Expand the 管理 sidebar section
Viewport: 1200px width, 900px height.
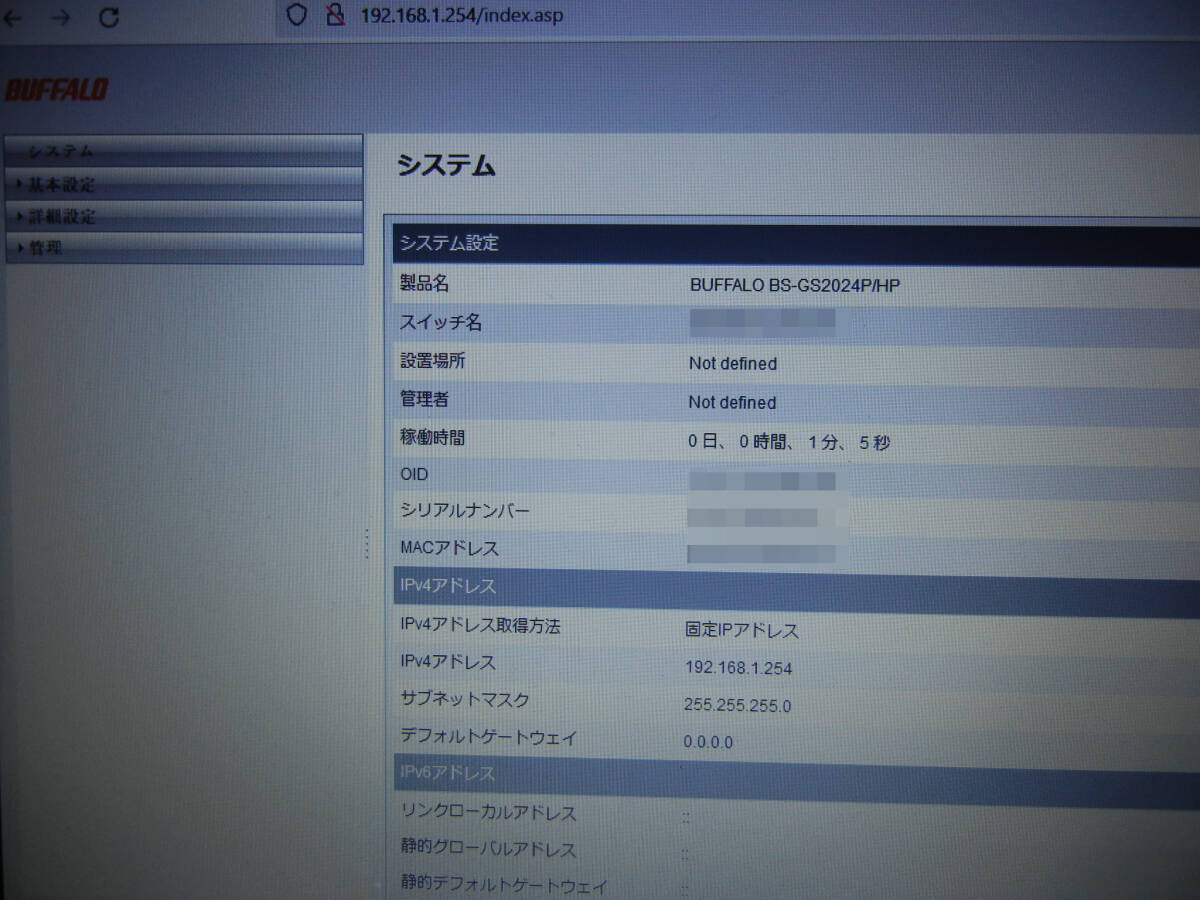(184, 248)
